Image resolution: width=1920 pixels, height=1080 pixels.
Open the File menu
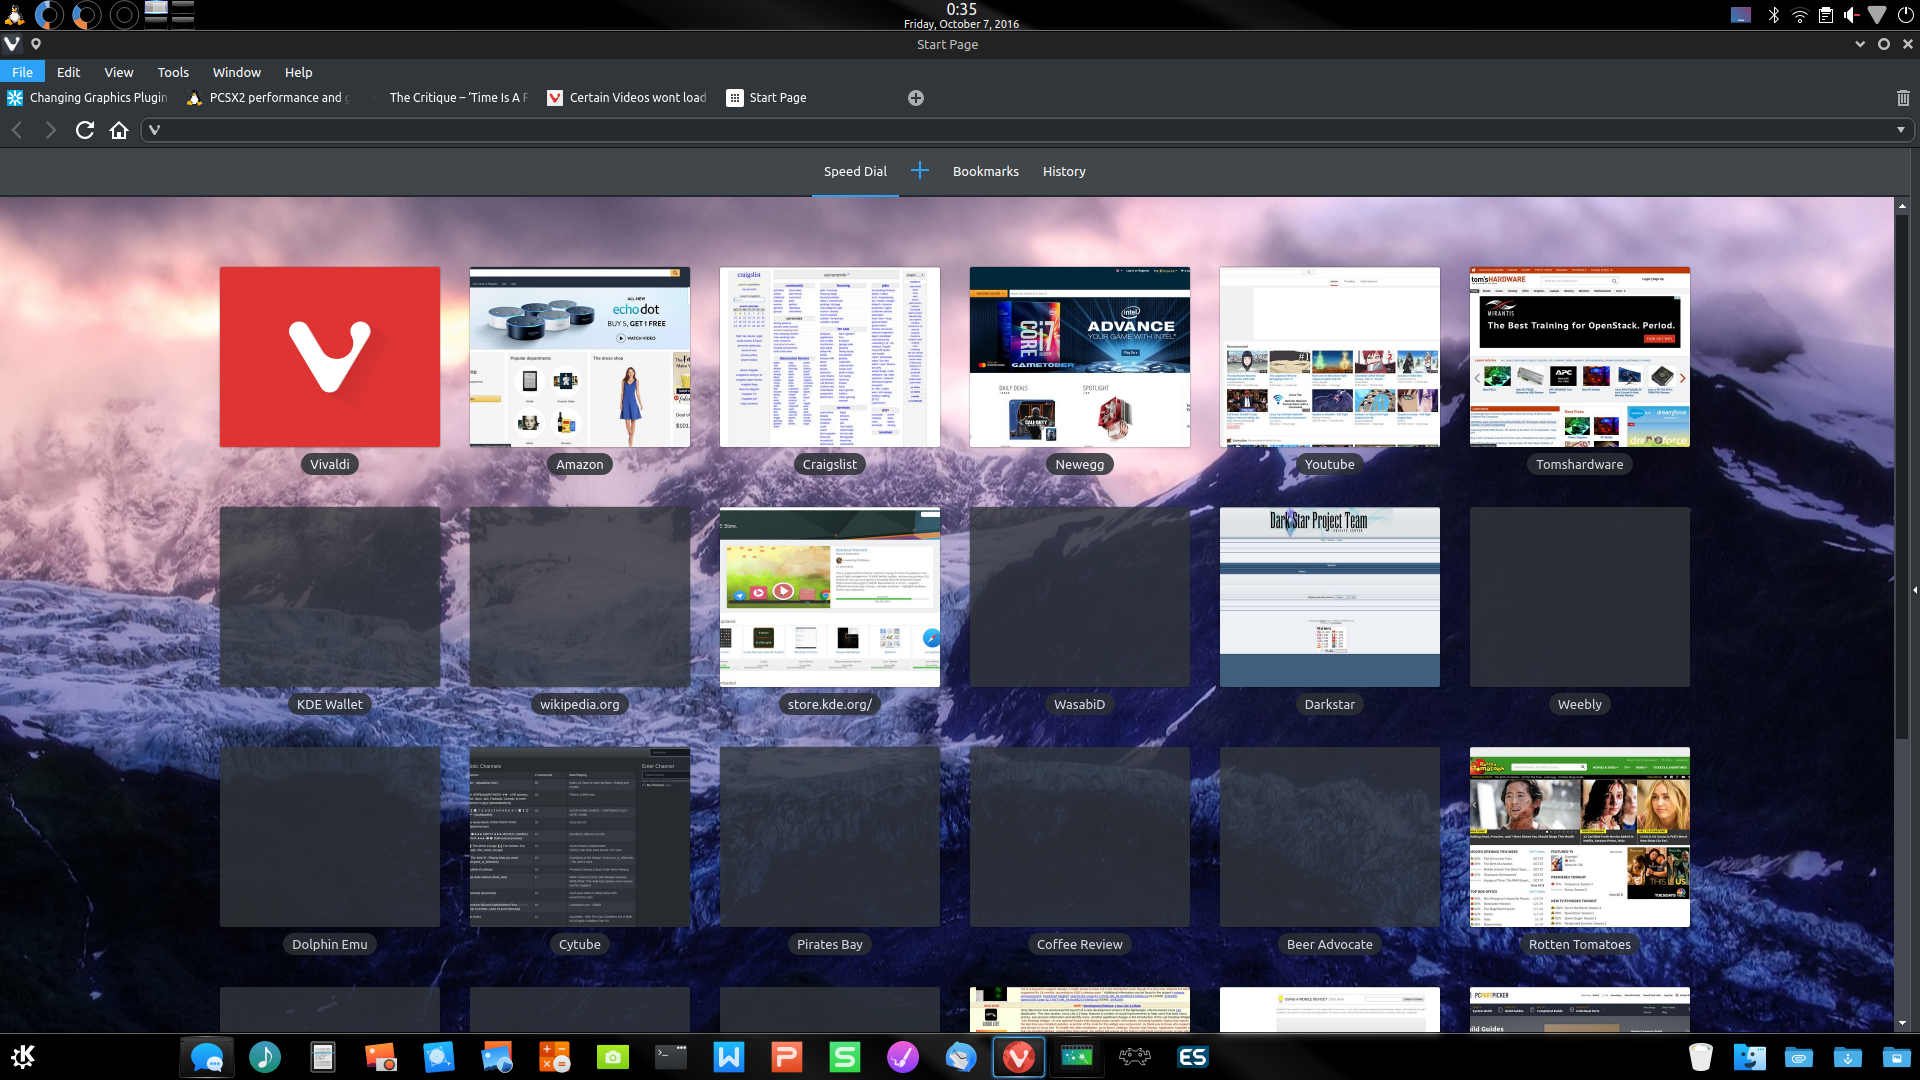pos(22,72)
